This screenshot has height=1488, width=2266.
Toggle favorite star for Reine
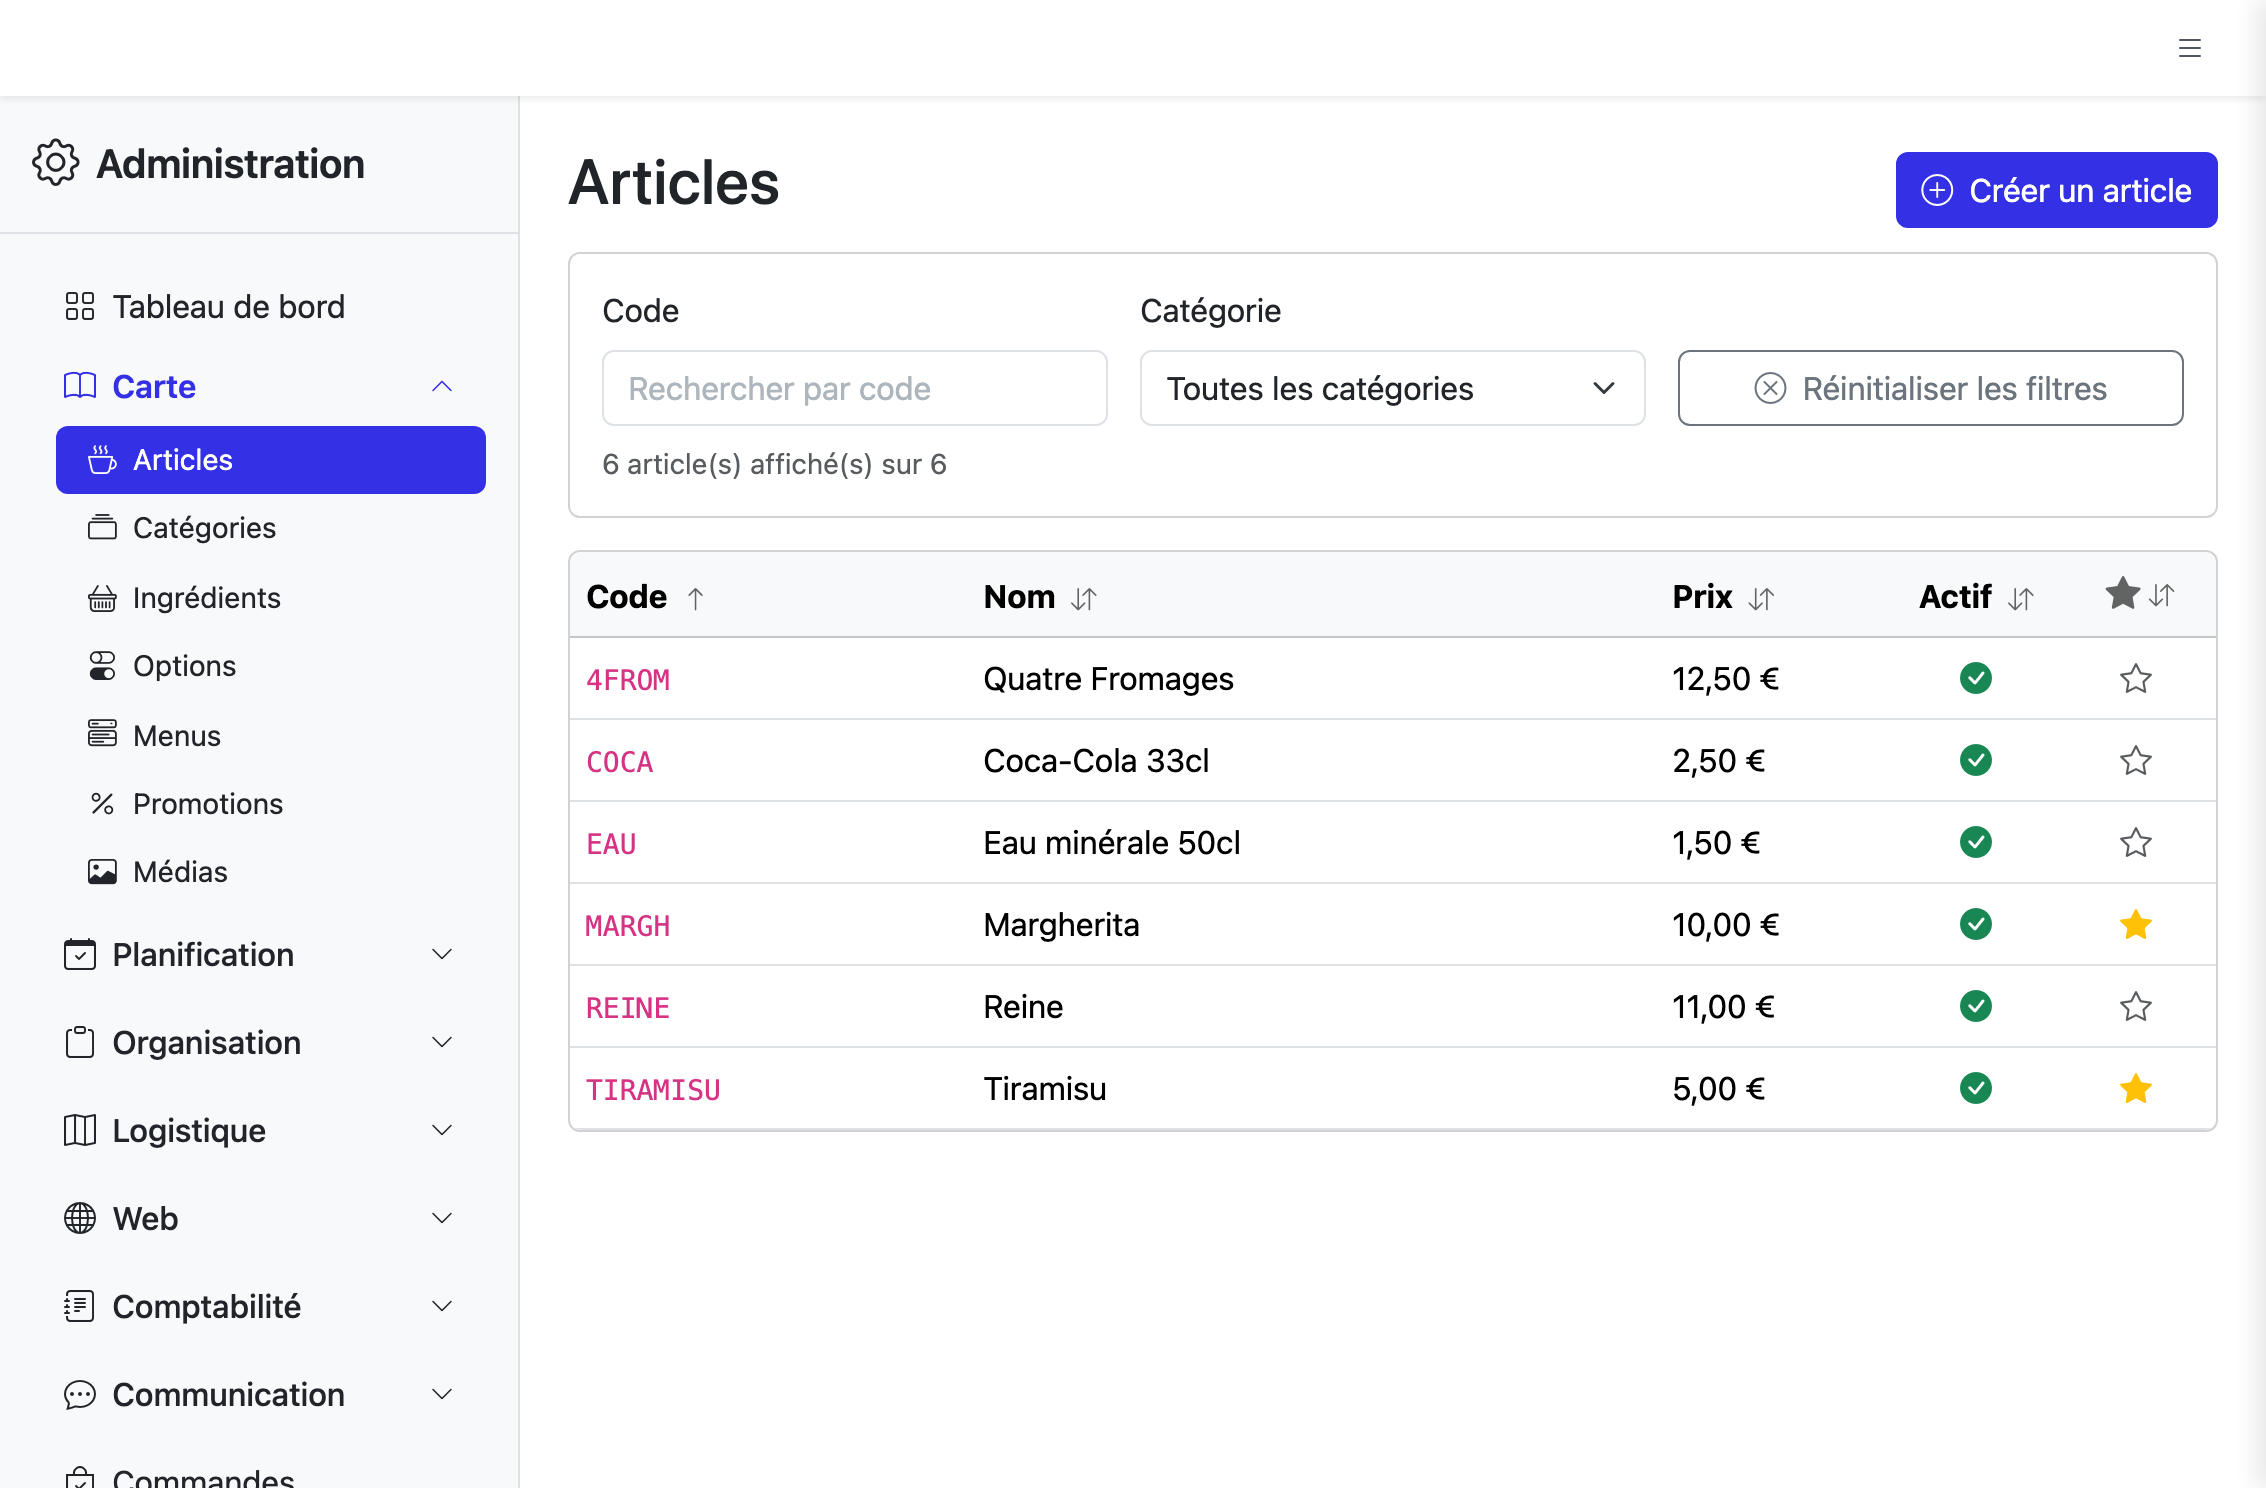click(2136, 1007)
